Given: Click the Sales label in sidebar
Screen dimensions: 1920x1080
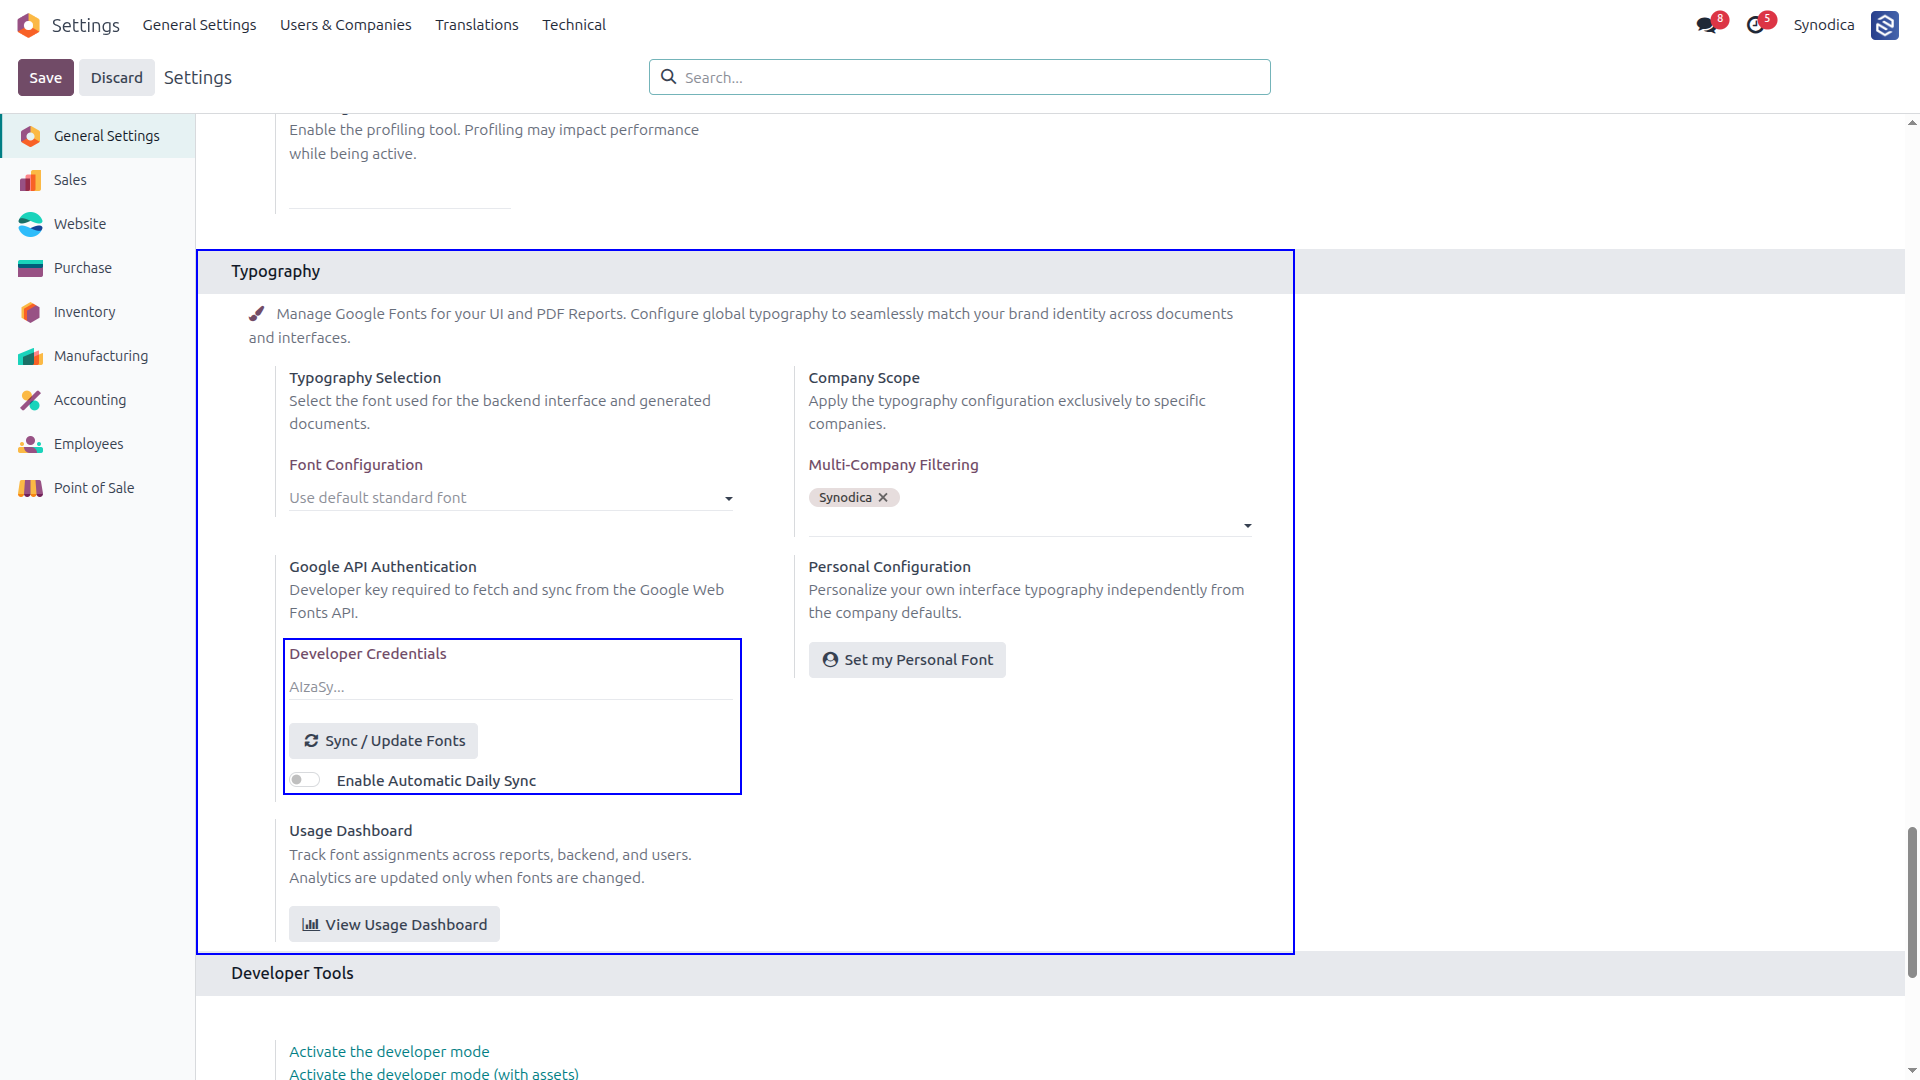Looking at the screenshot, I should click(x=70, y=180).
